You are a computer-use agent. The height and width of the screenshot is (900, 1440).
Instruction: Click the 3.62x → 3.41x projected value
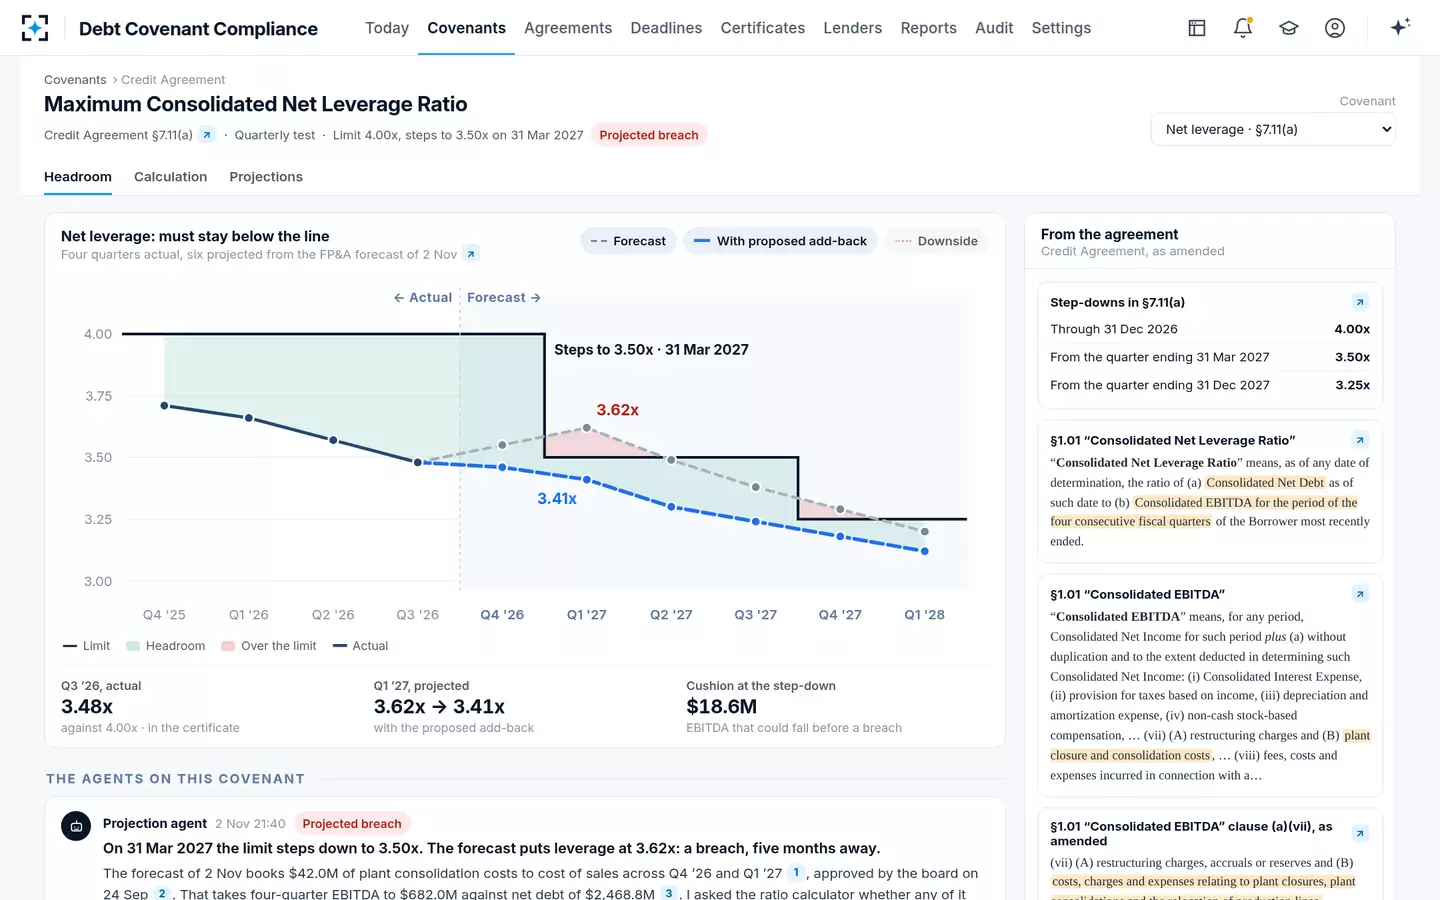click(x=439, y=706)
